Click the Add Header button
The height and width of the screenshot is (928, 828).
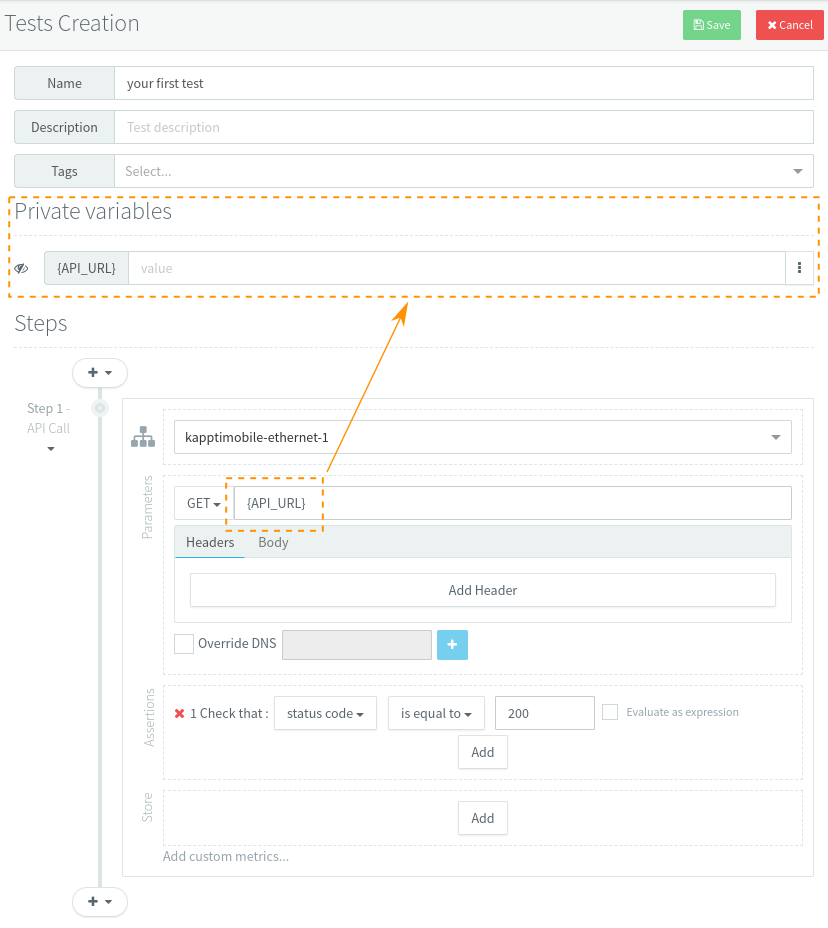click(x=482, y=590)
